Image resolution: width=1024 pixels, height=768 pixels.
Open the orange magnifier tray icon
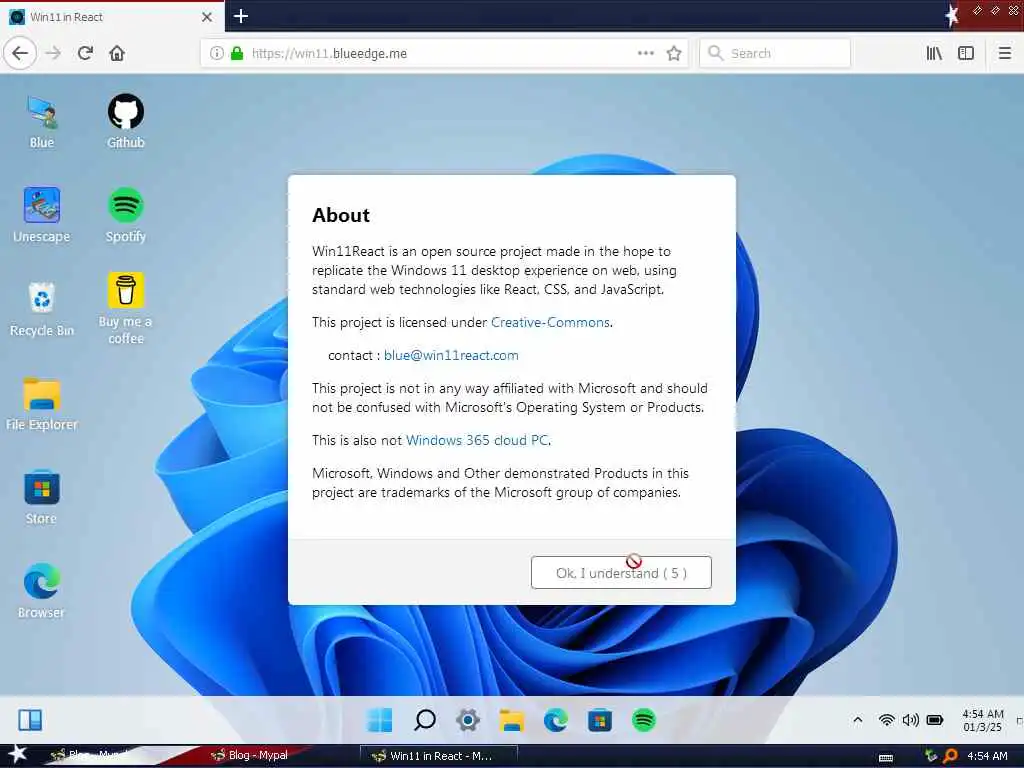point(950,756)
